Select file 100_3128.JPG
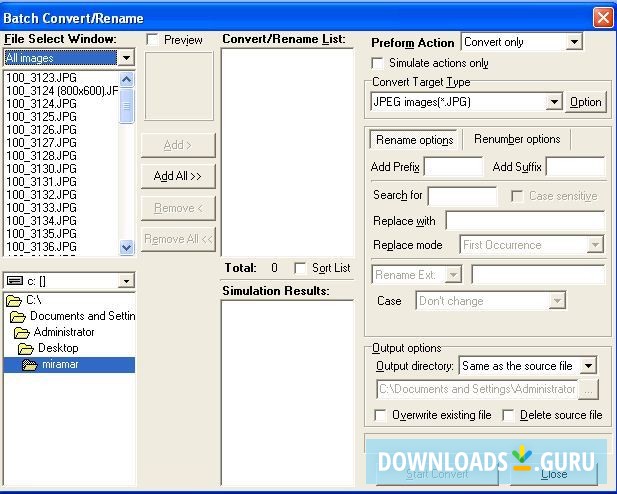617x494 pixels. point(41,156)
